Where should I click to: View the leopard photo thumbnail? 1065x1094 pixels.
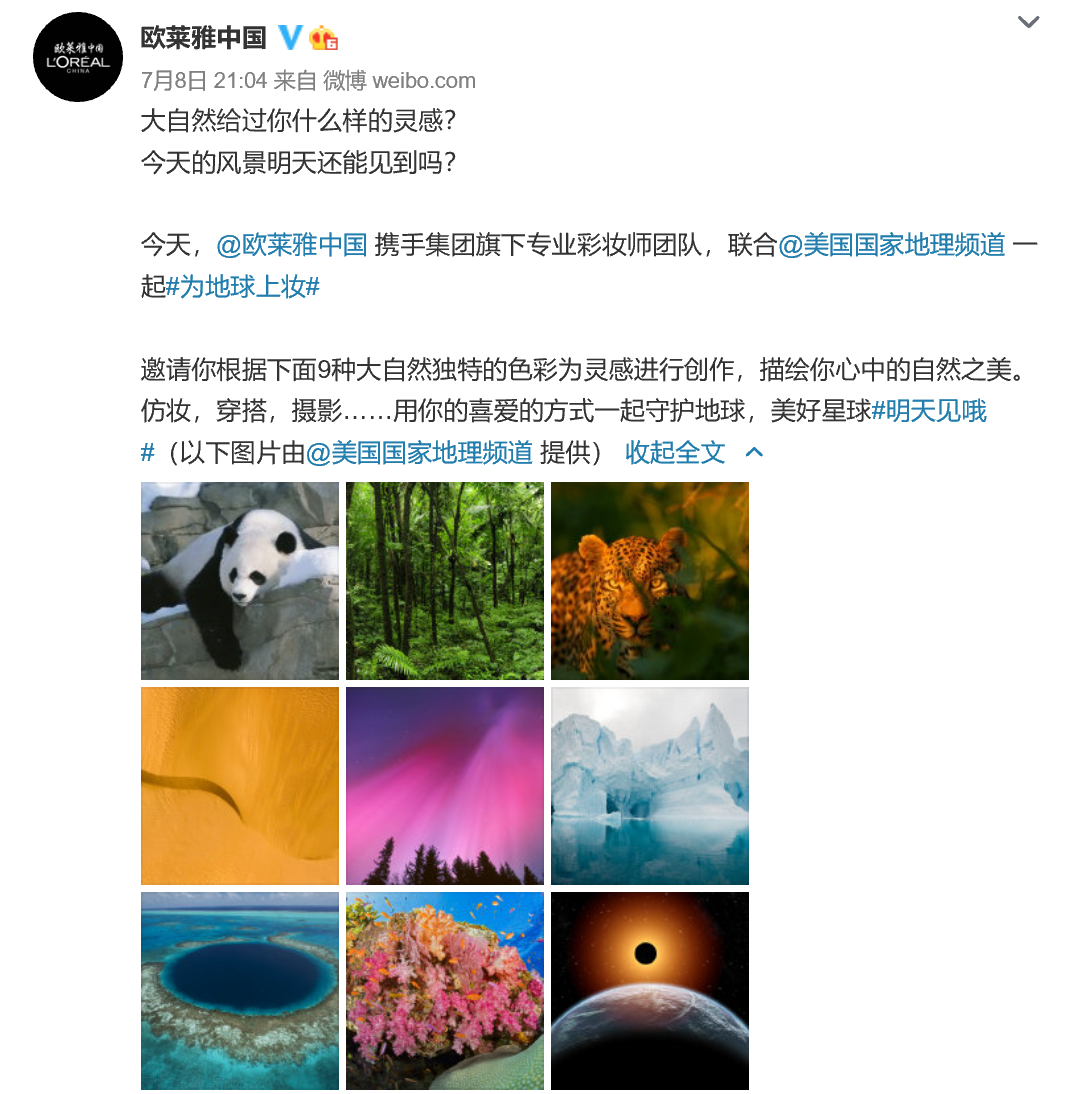650,580
